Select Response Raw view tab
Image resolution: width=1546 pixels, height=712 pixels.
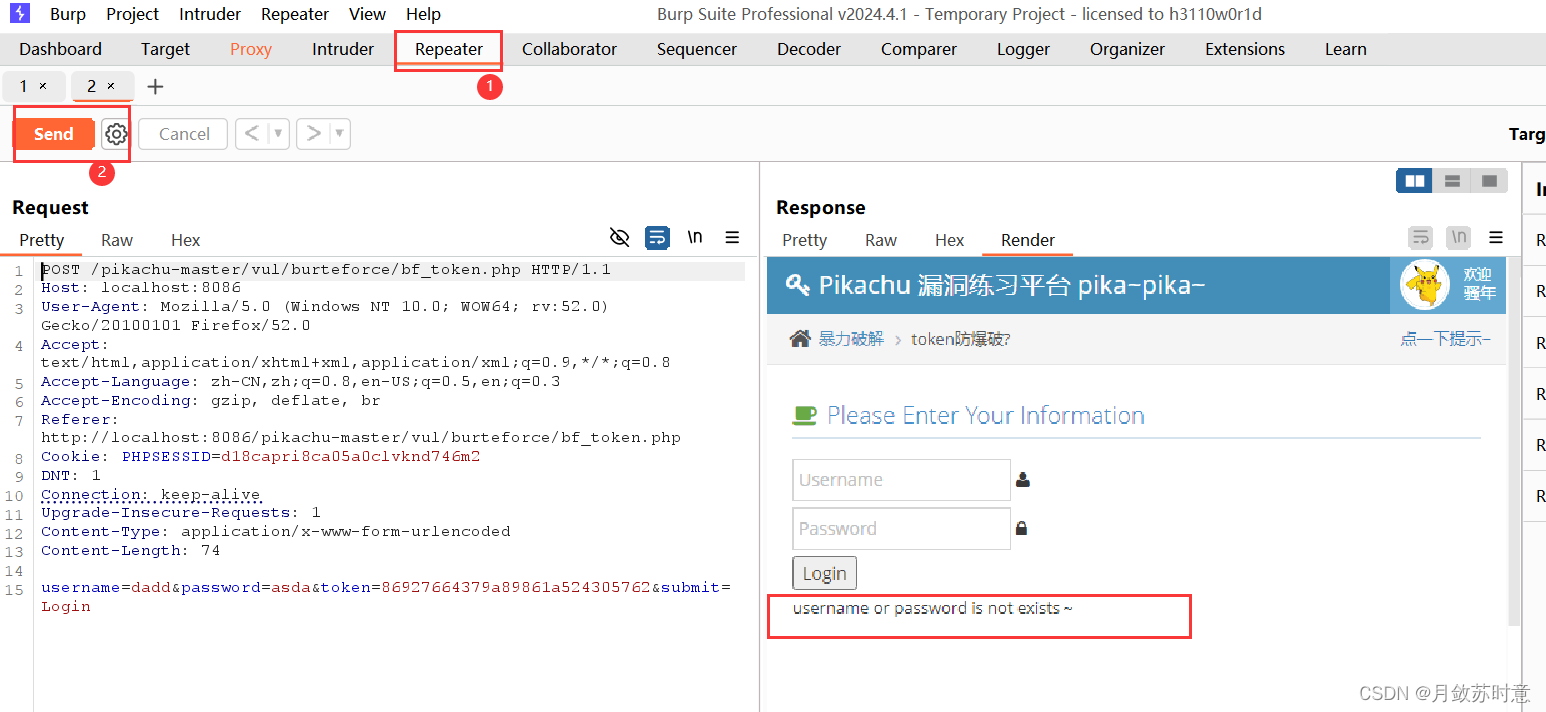click(881, 240)
